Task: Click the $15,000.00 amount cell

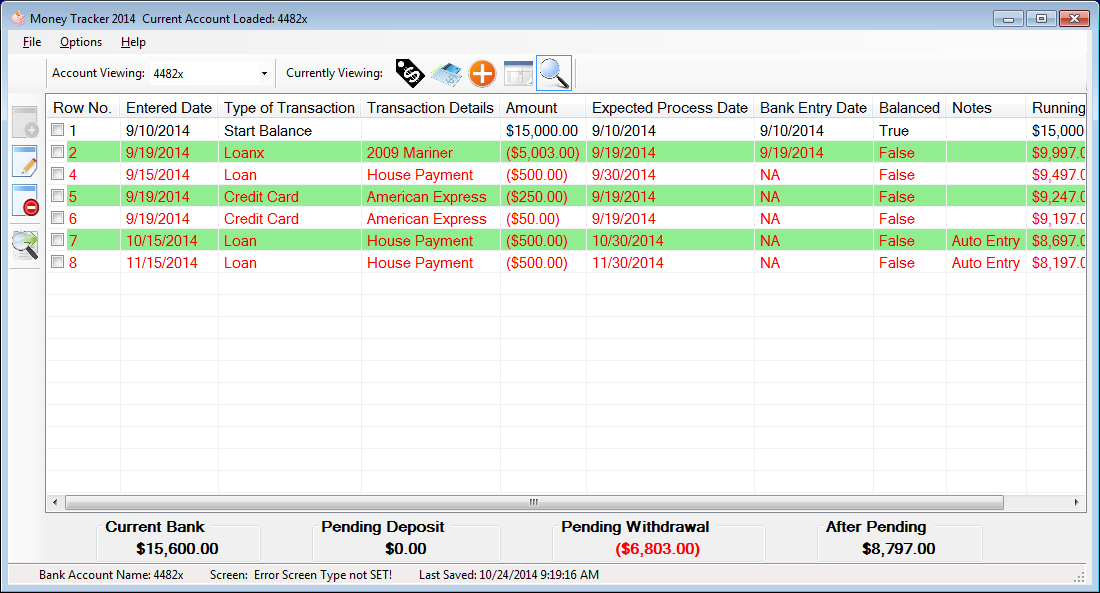Action: tap(543, 131)
